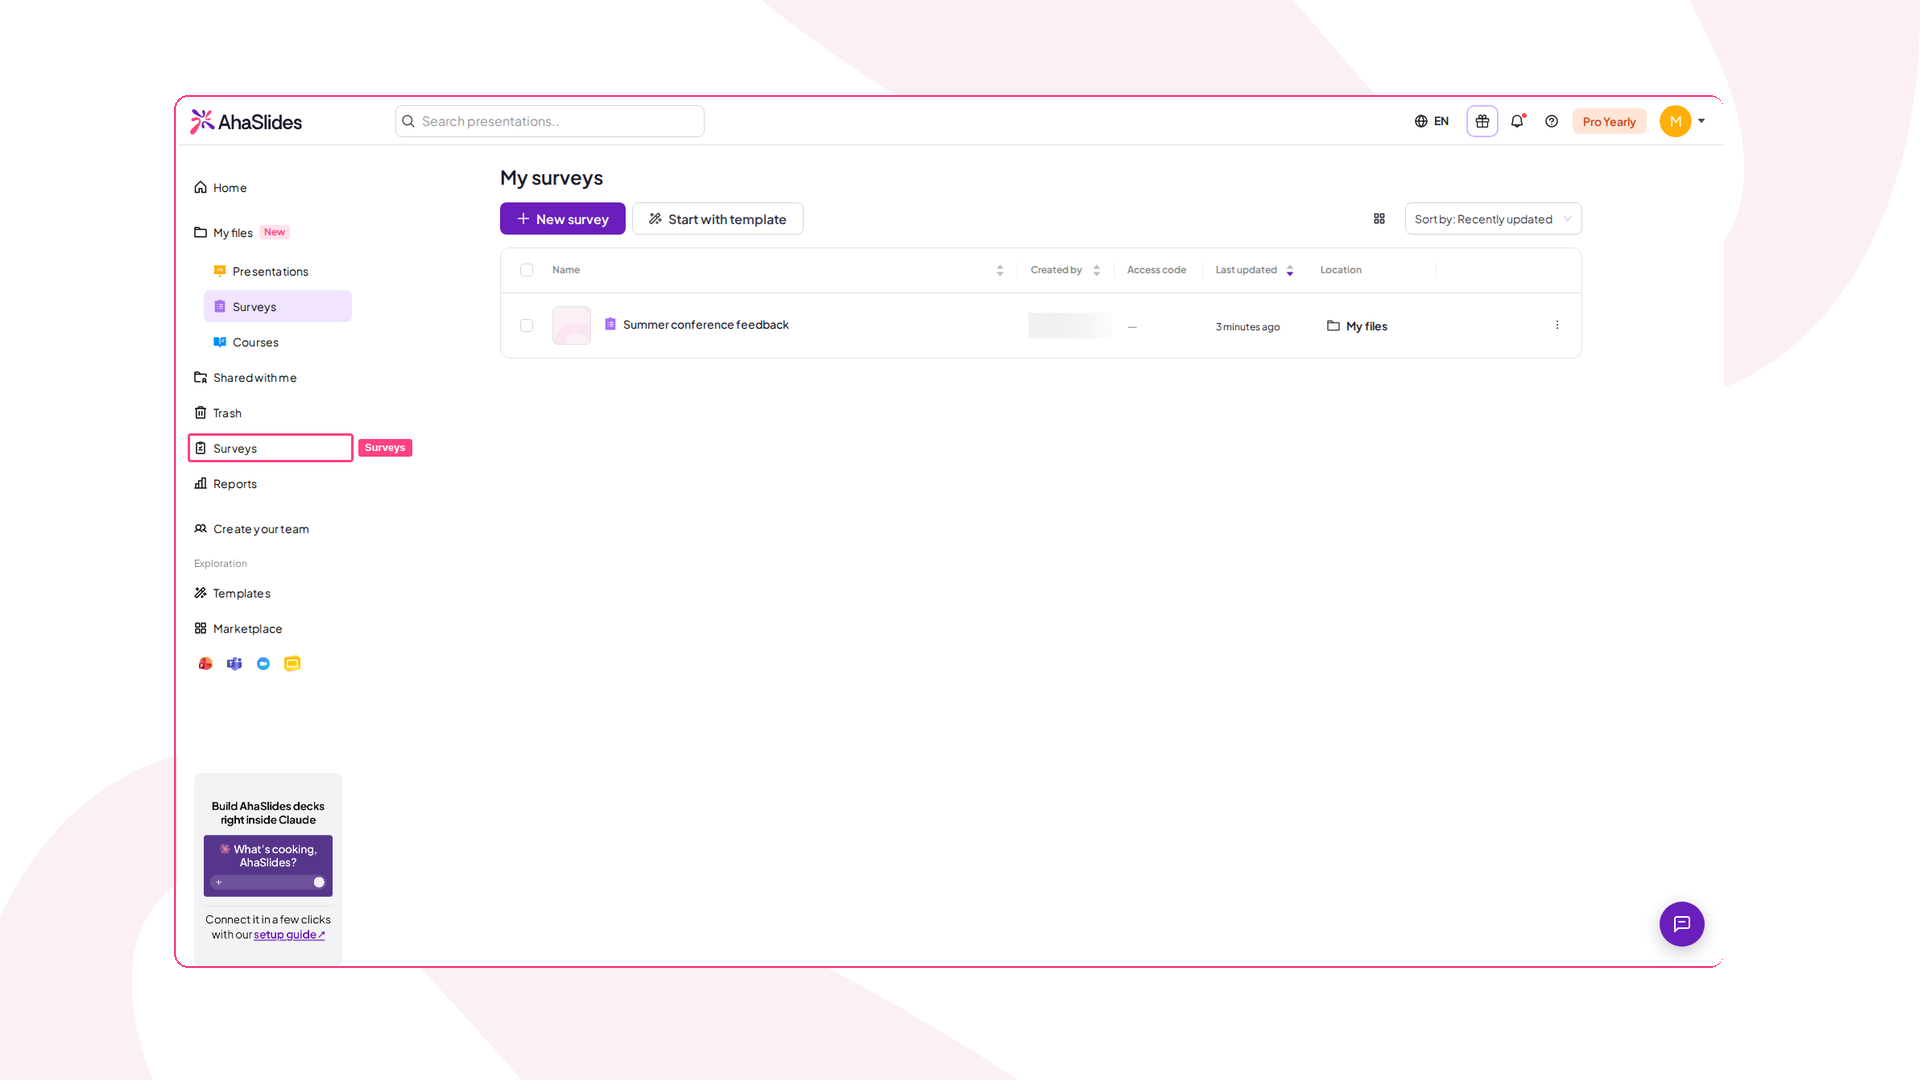Open the help question-mark icon
1920x1080 pixels.
(1551, 121)
